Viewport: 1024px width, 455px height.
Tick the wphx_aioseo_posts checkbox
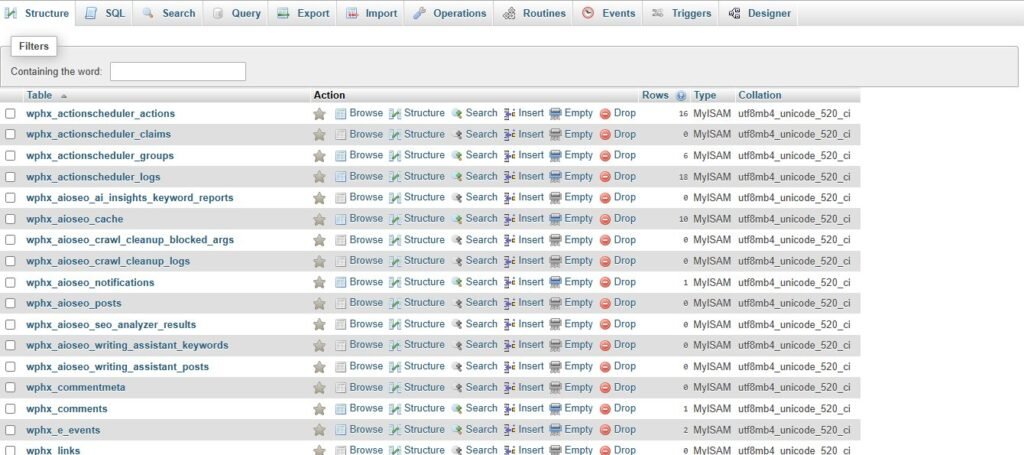tap(10, 304)
